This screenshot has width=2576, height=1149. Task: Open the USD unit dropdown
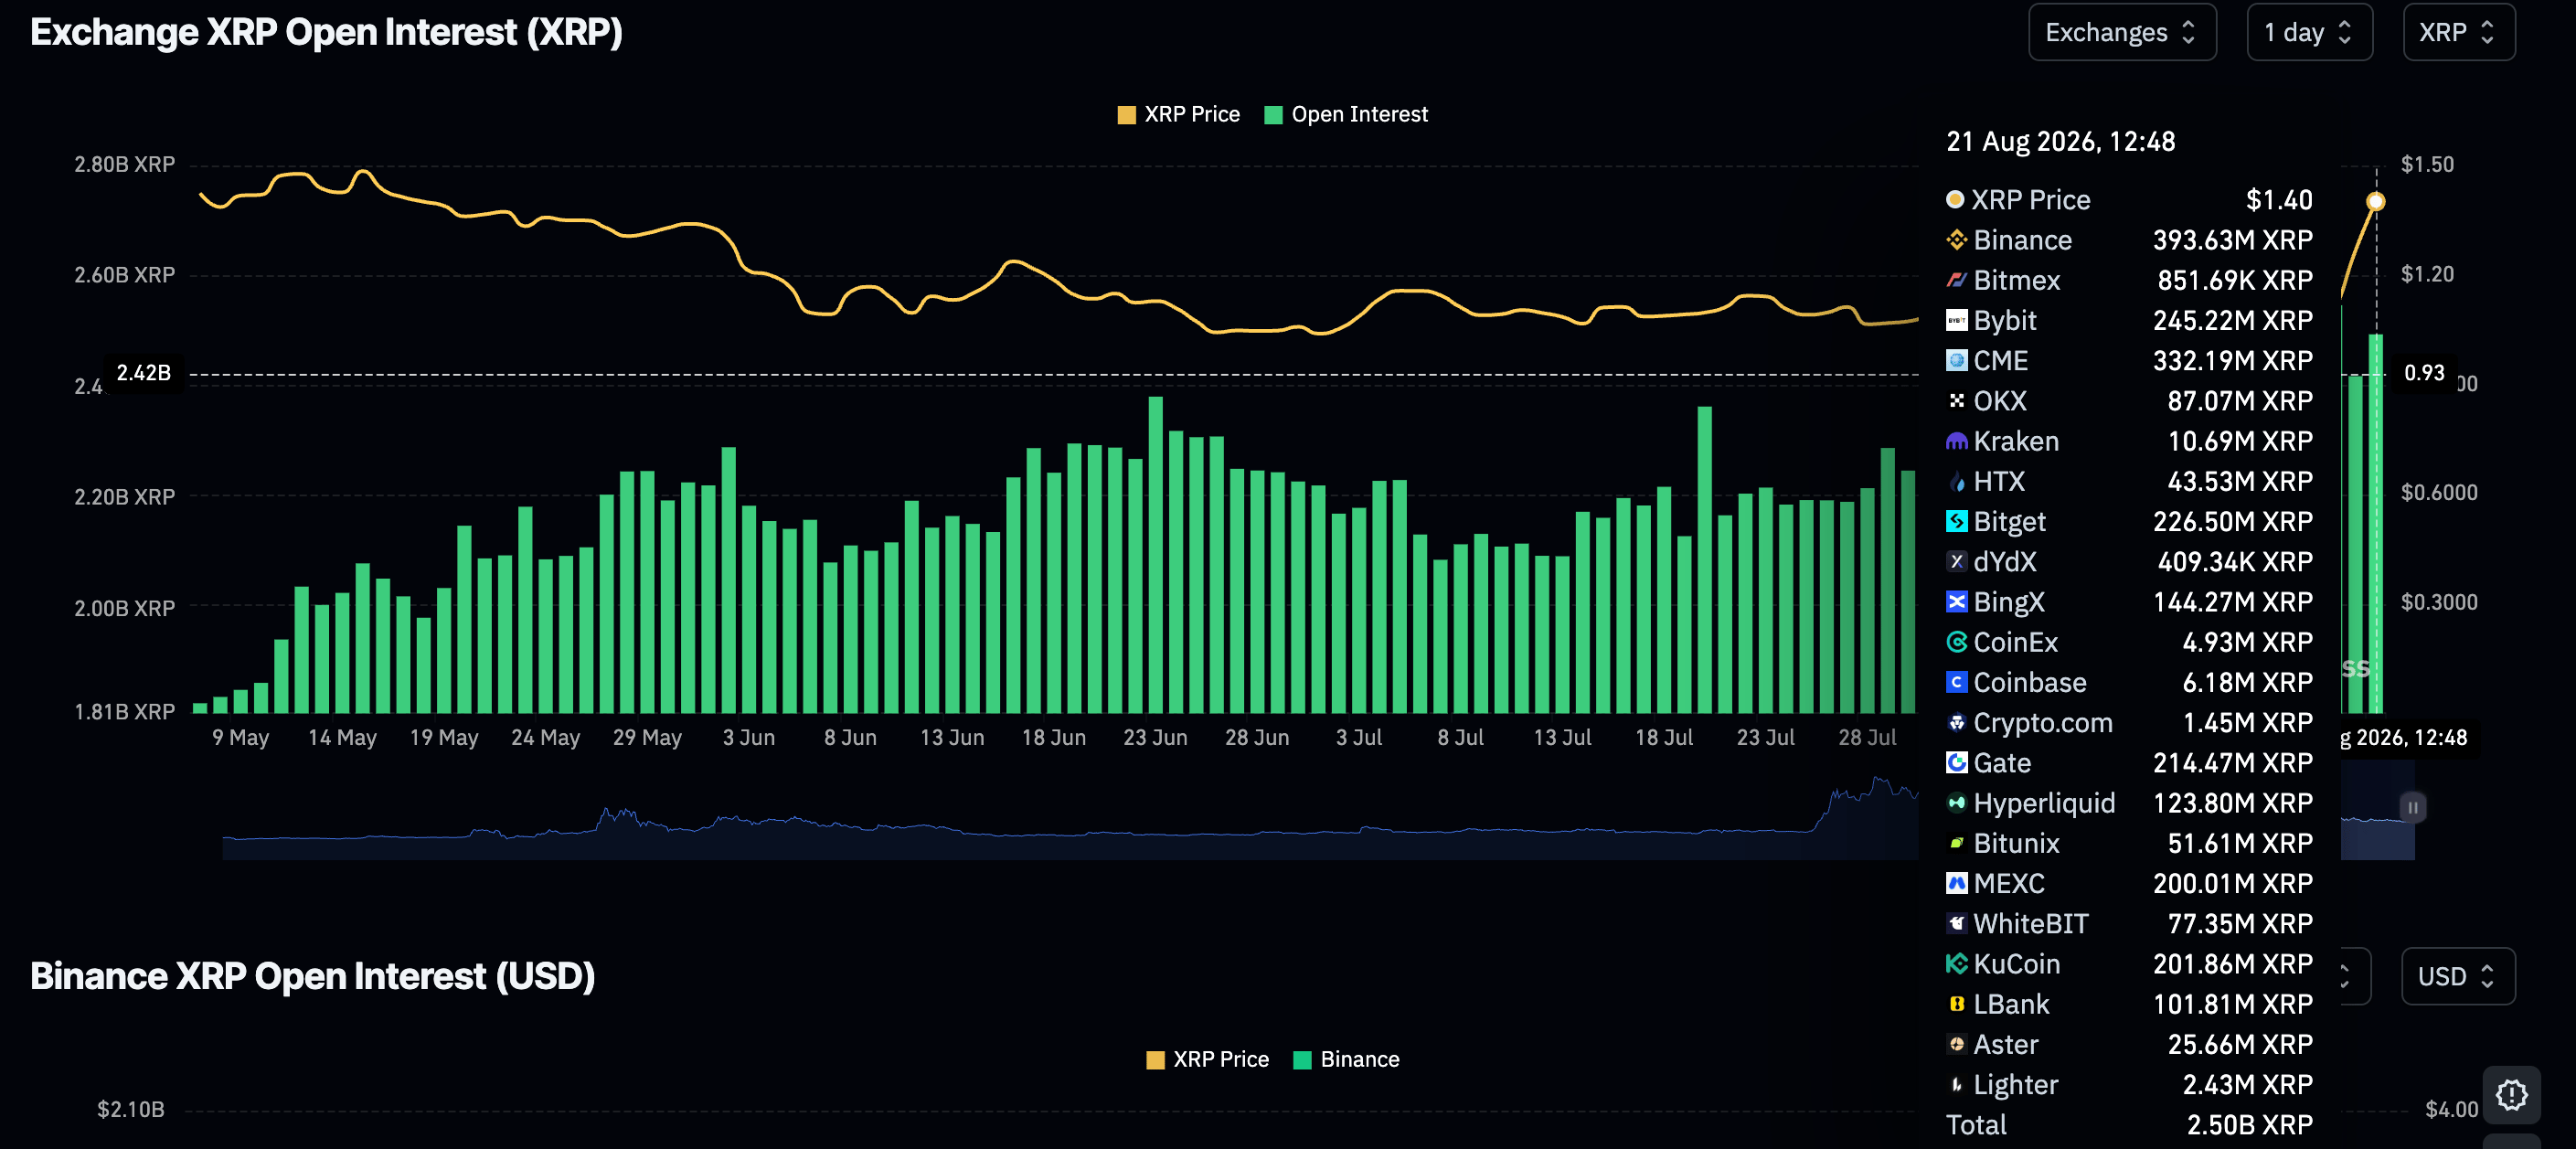click(x=2458, y=976)
